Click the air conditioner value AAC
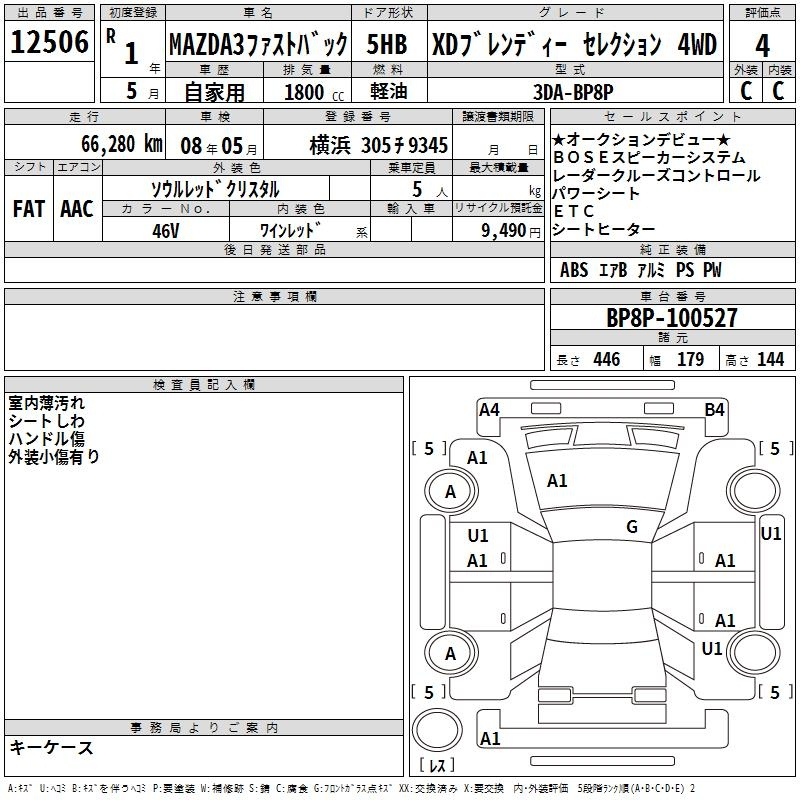This screenshot has height=800, width=800. click(x=77, y=209)
